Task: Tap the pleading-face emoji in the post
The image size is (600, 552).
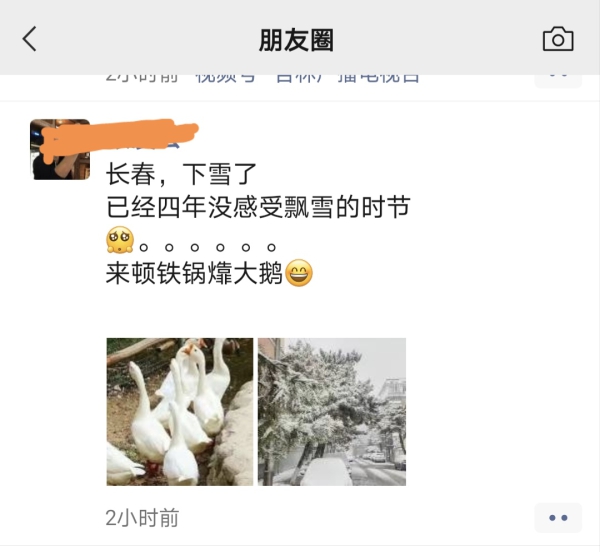Action: click(120, 240)
